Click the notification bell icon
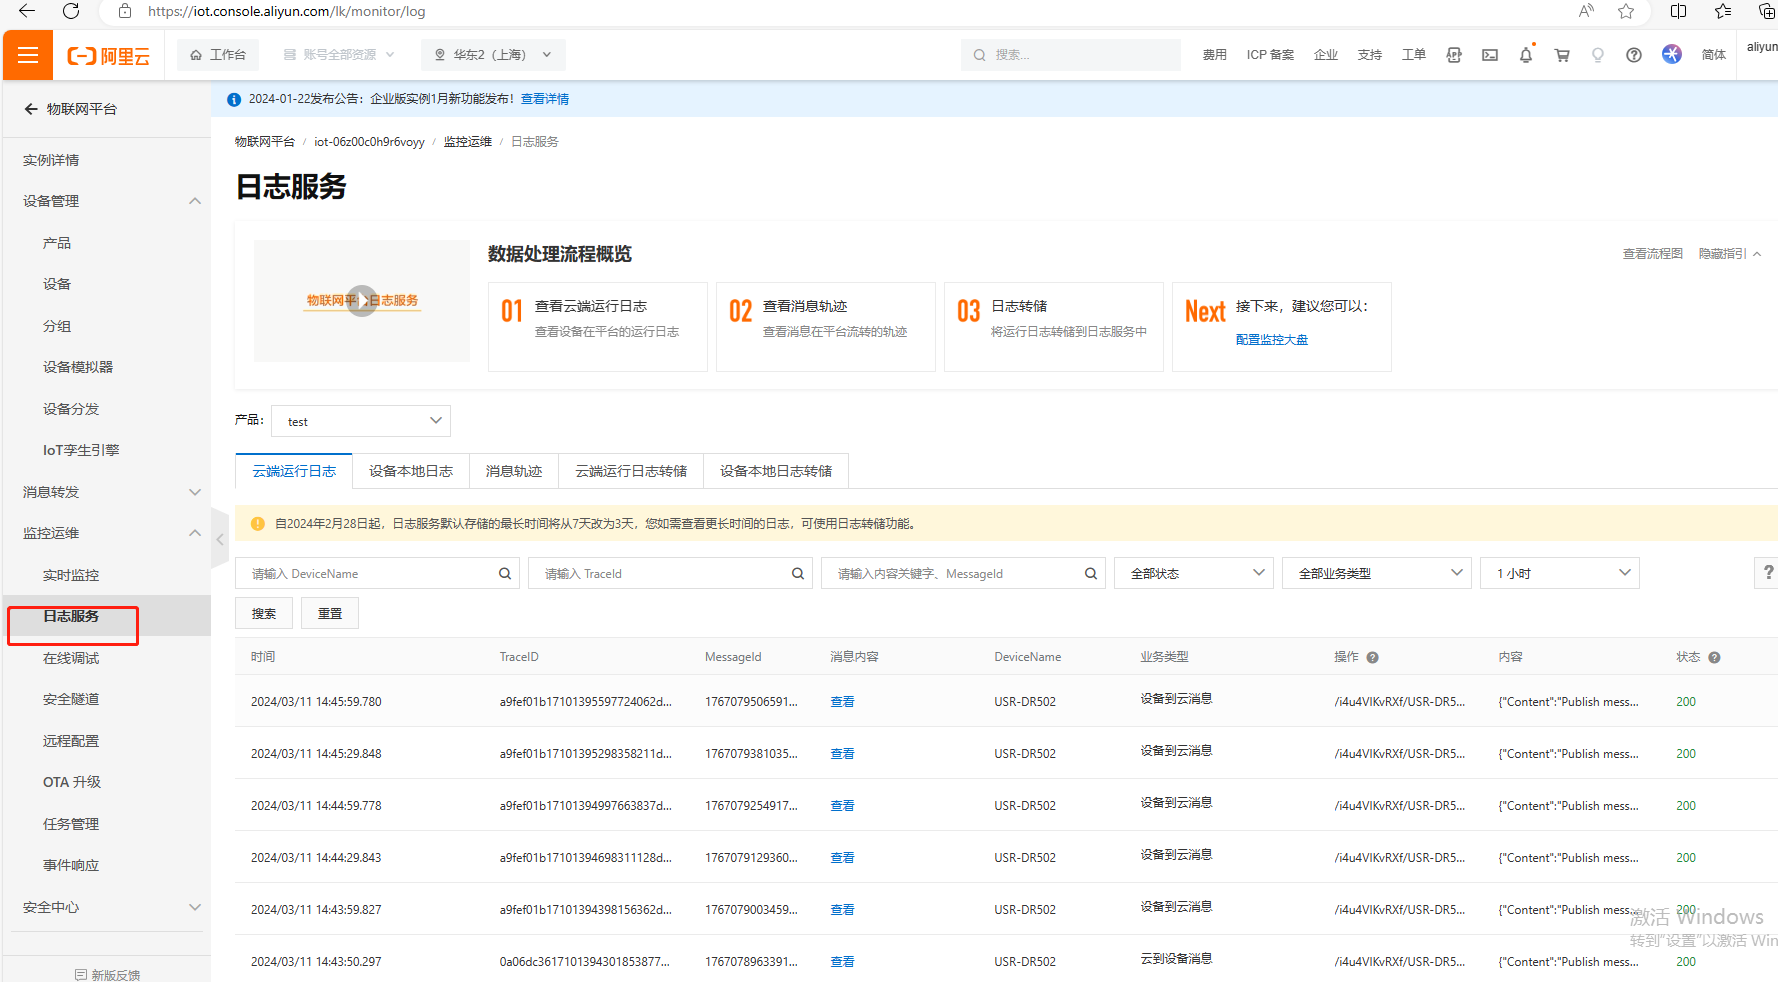The height and width of the screenshot is (982, 1778). [1525, 55]
